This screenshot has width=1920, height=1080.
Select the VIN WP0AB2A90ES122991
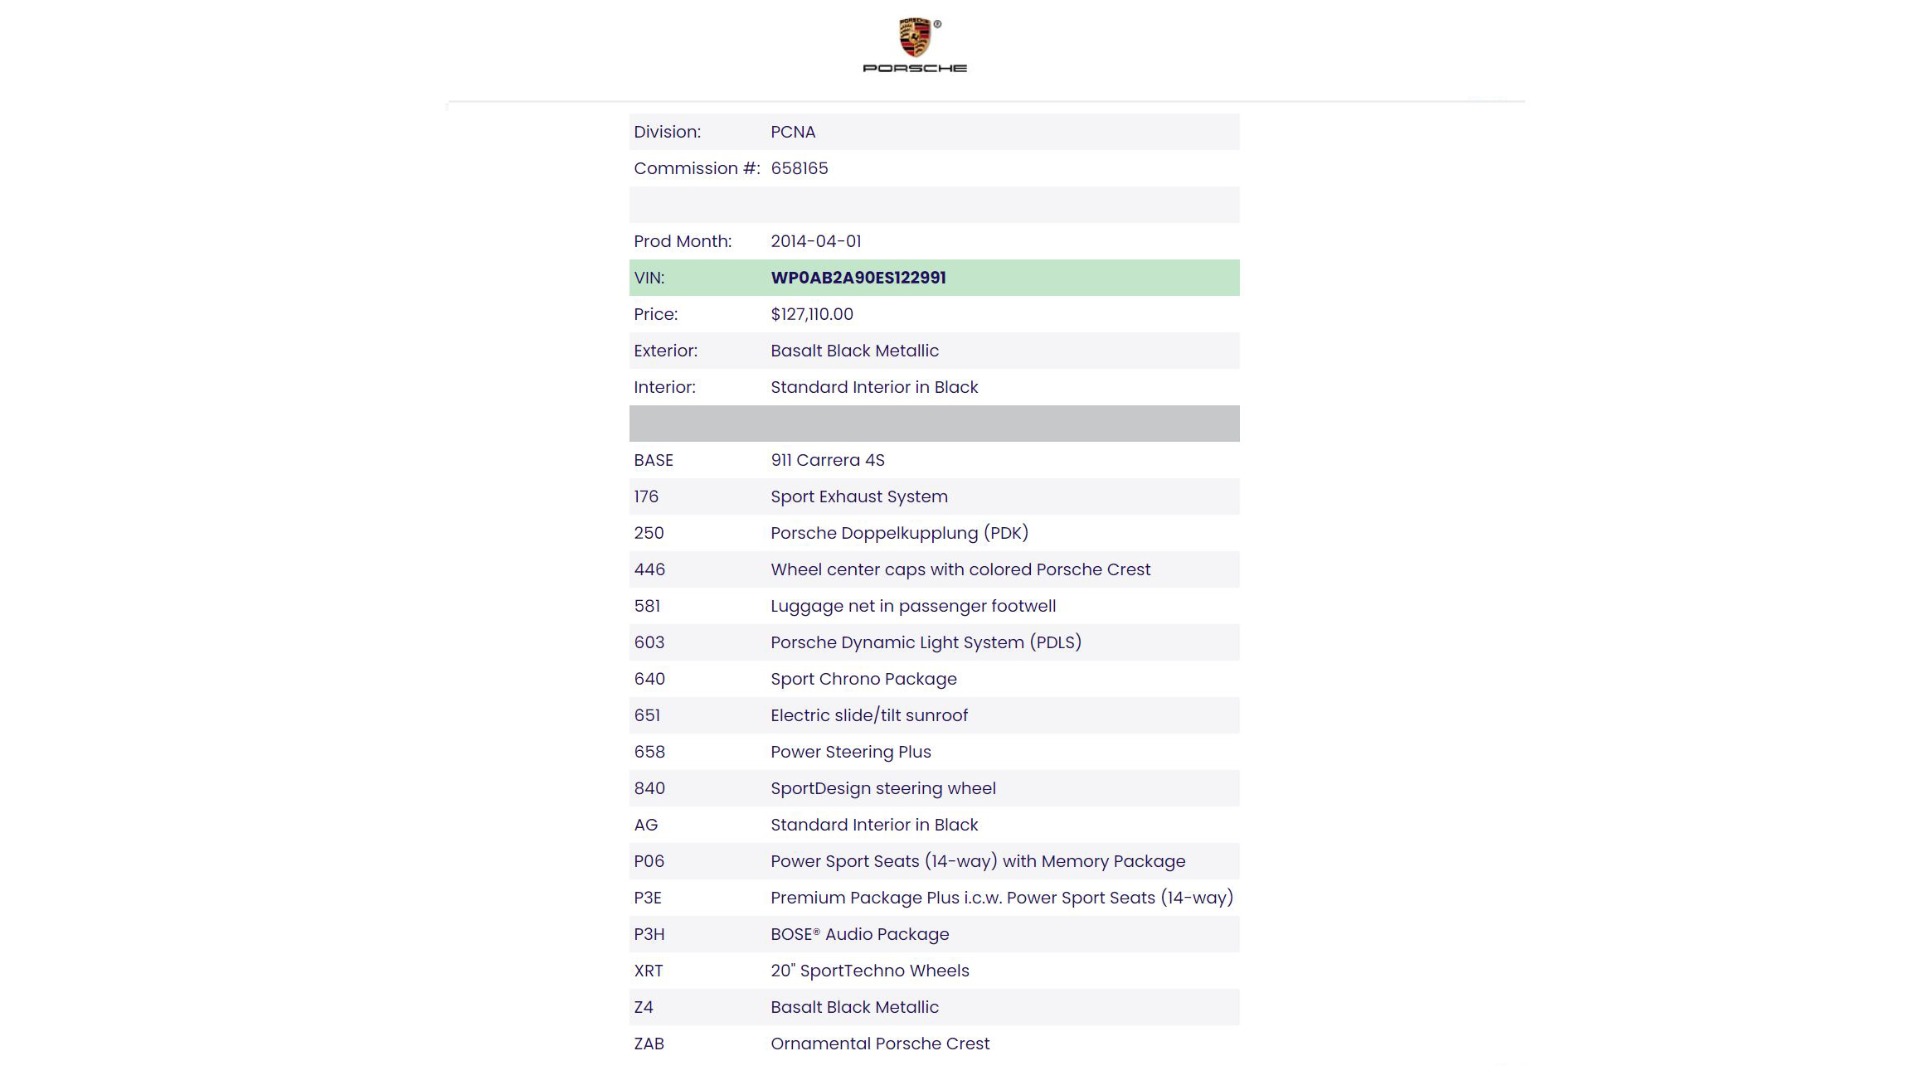tap(858, 278)
